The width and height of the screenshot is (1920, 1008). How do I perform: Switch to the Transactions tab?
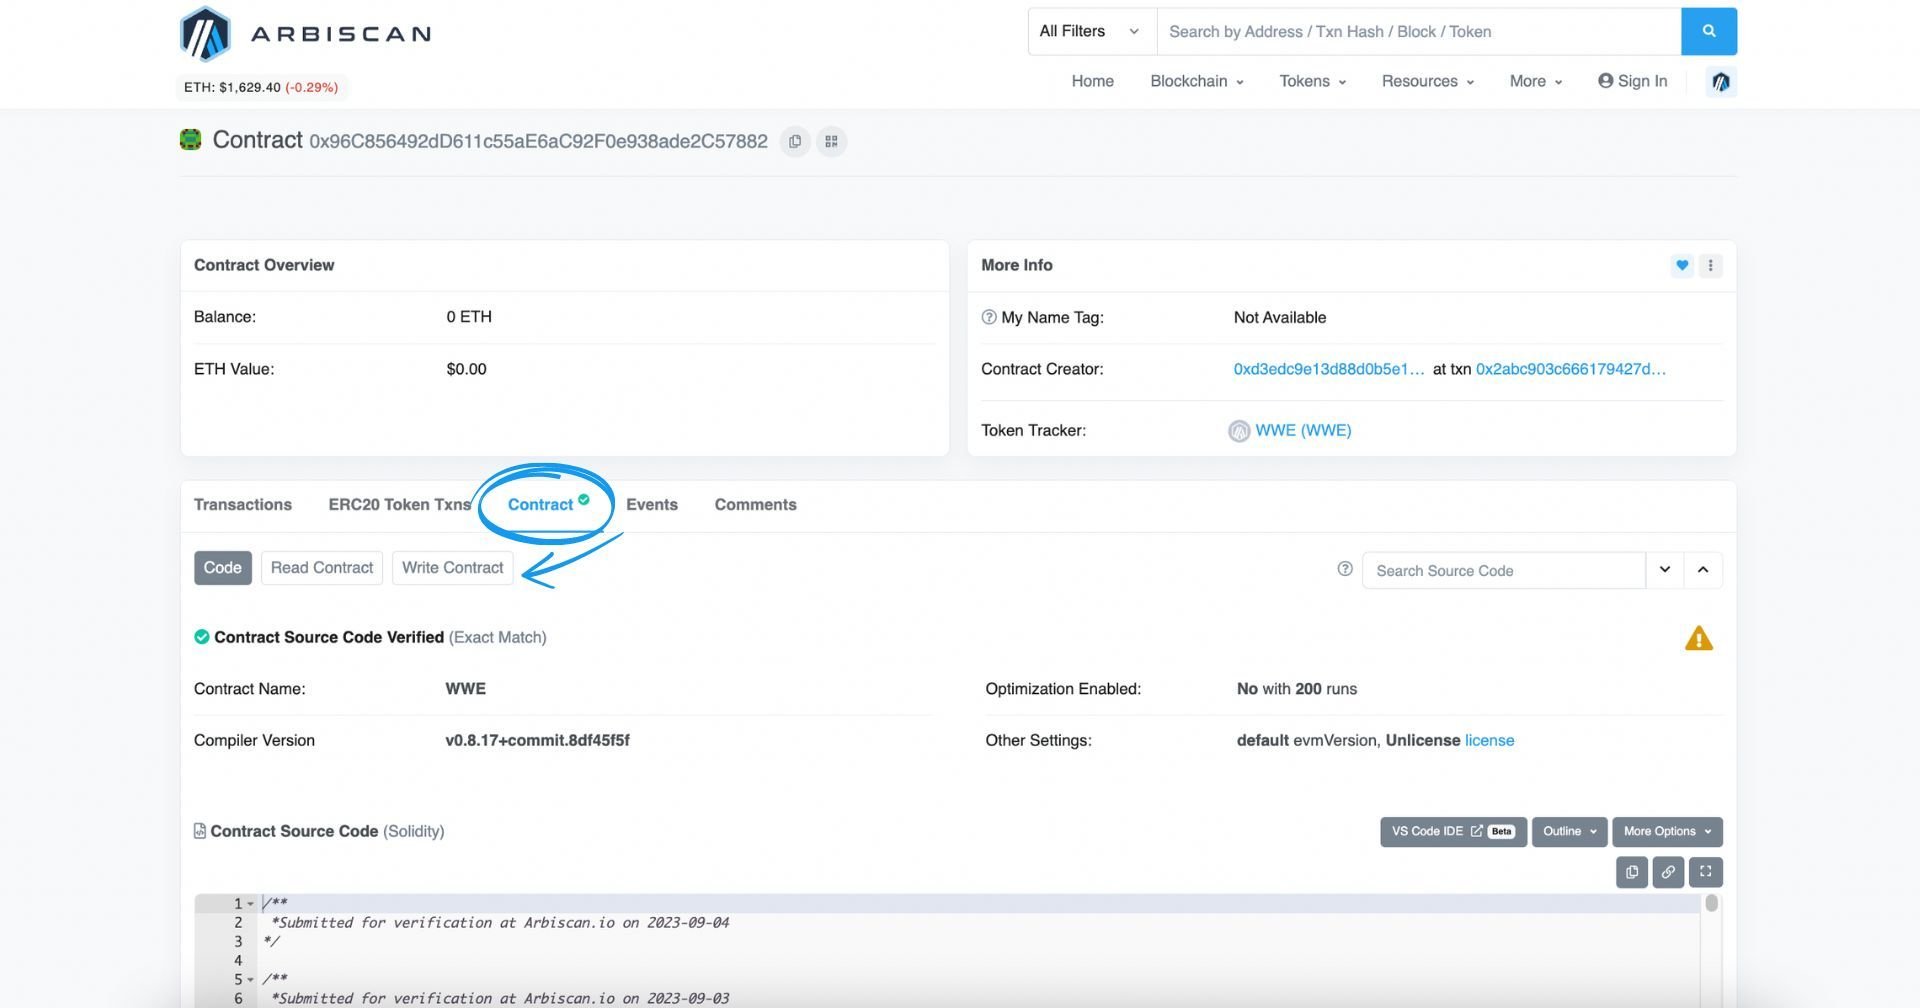point(243,505)
